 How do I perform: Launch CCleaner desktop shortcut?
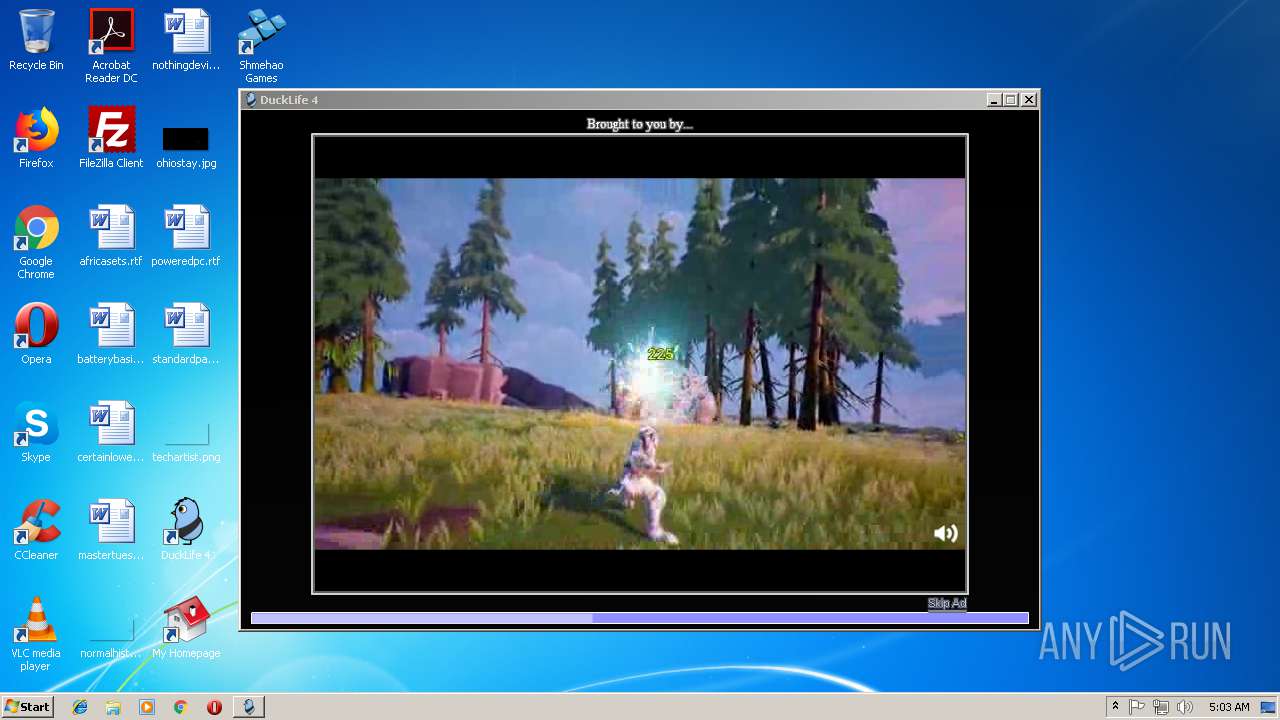[x=36, y=530]
